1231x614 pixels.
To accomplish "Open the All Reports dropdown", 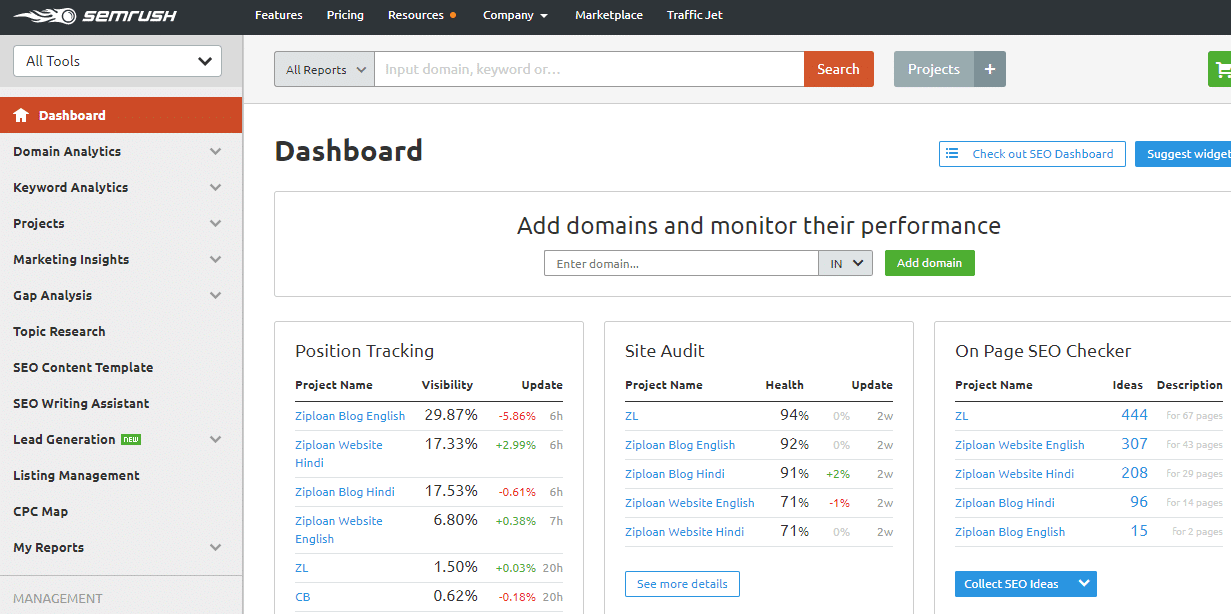I will [323, 69].
